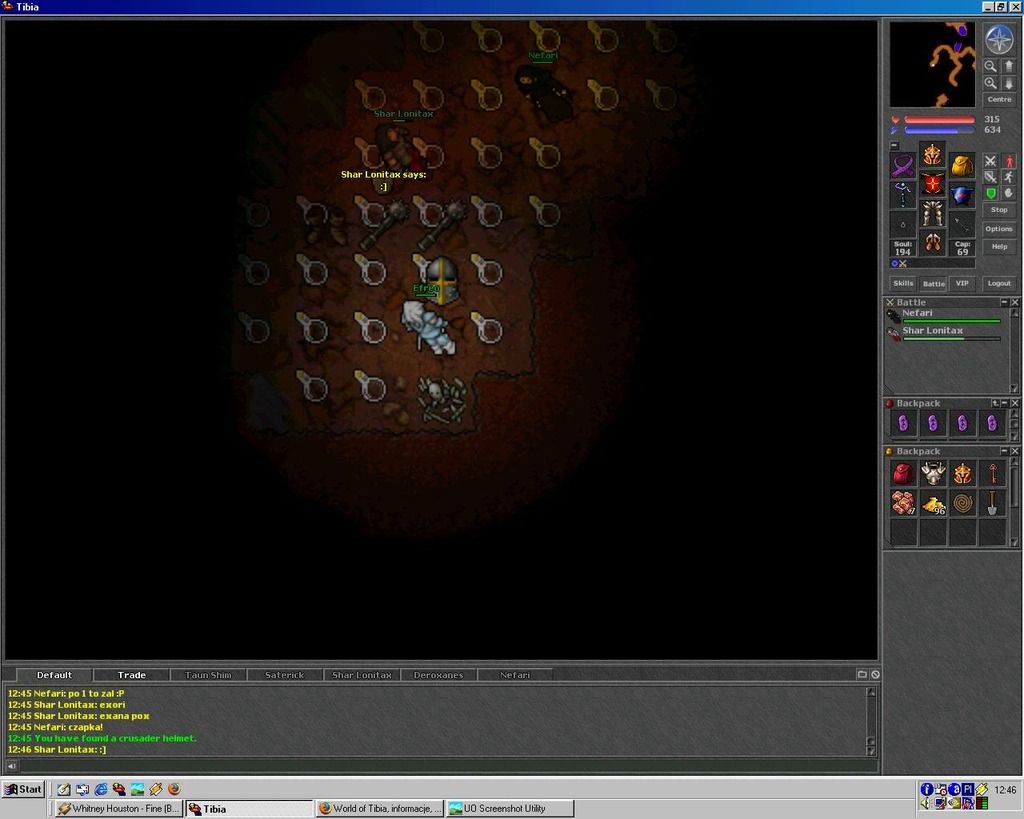Click the empty ring slot
This screenshot has height=819, width=1024.
(x=903, y=224)
